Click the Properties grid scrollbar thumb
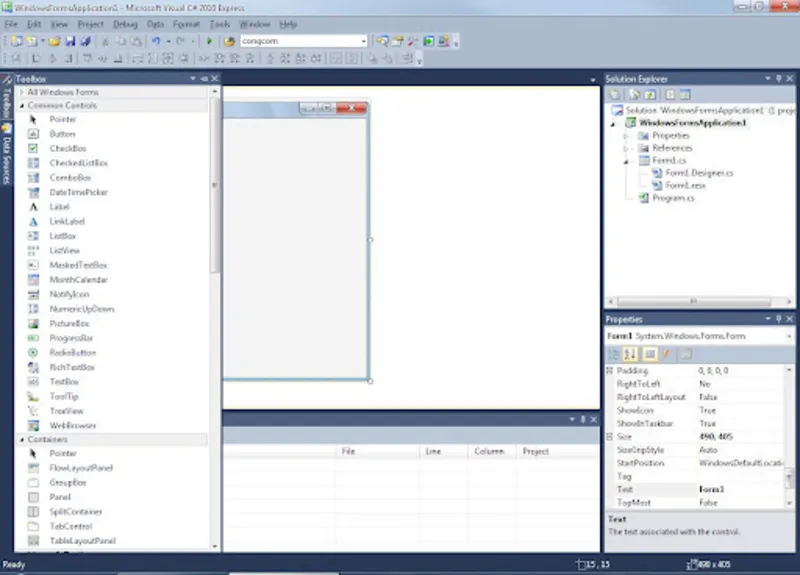 (789, 479)
